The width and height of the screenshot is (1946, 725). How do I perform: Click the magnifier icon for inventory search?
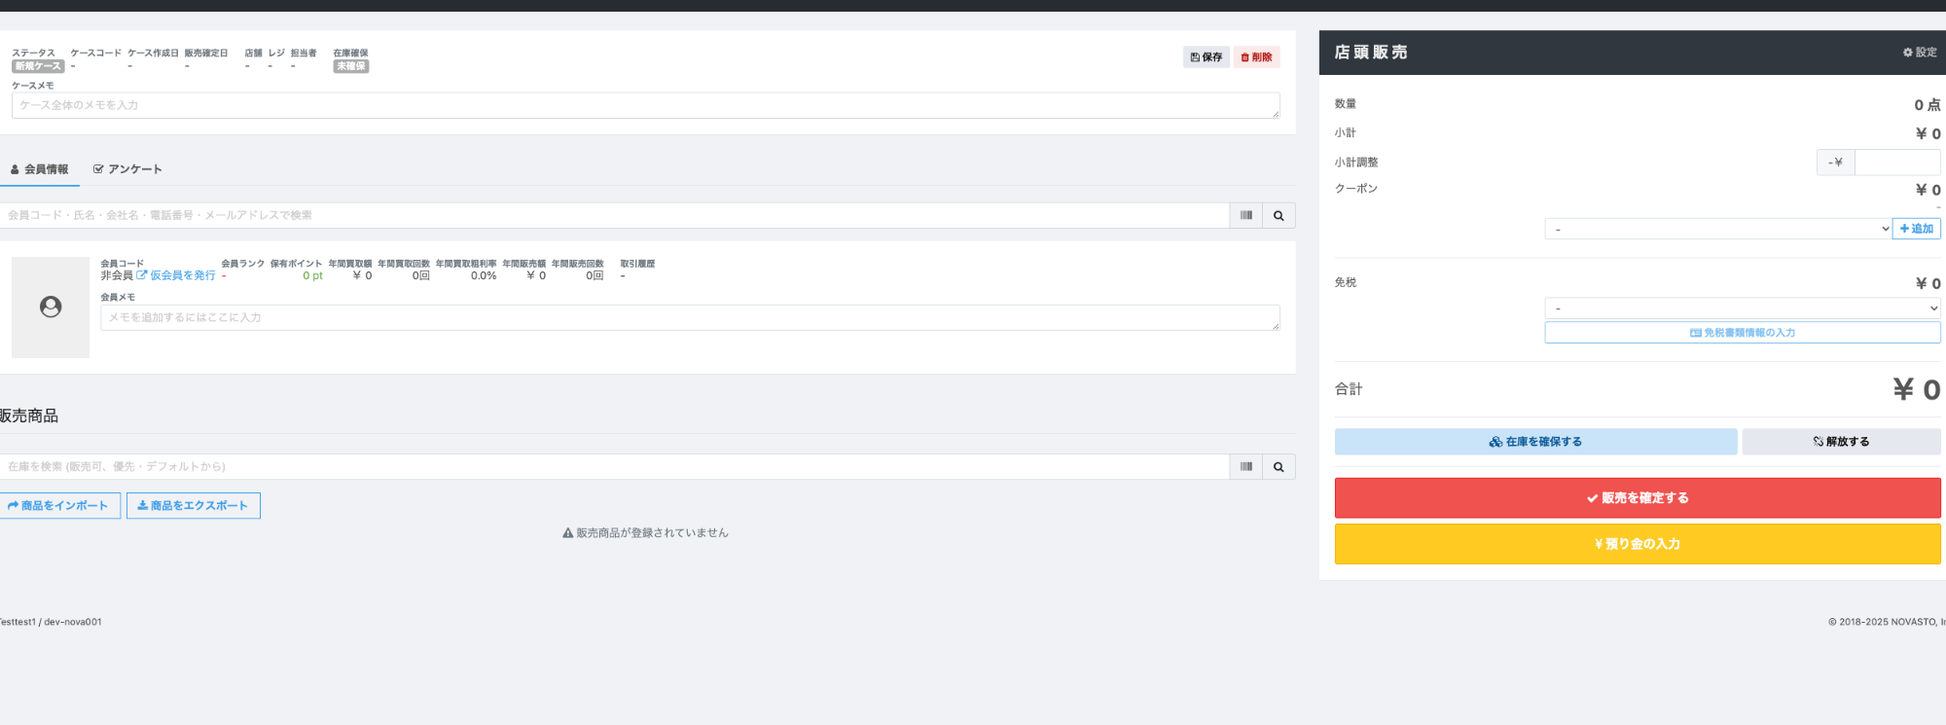[x=1278, y=466]
